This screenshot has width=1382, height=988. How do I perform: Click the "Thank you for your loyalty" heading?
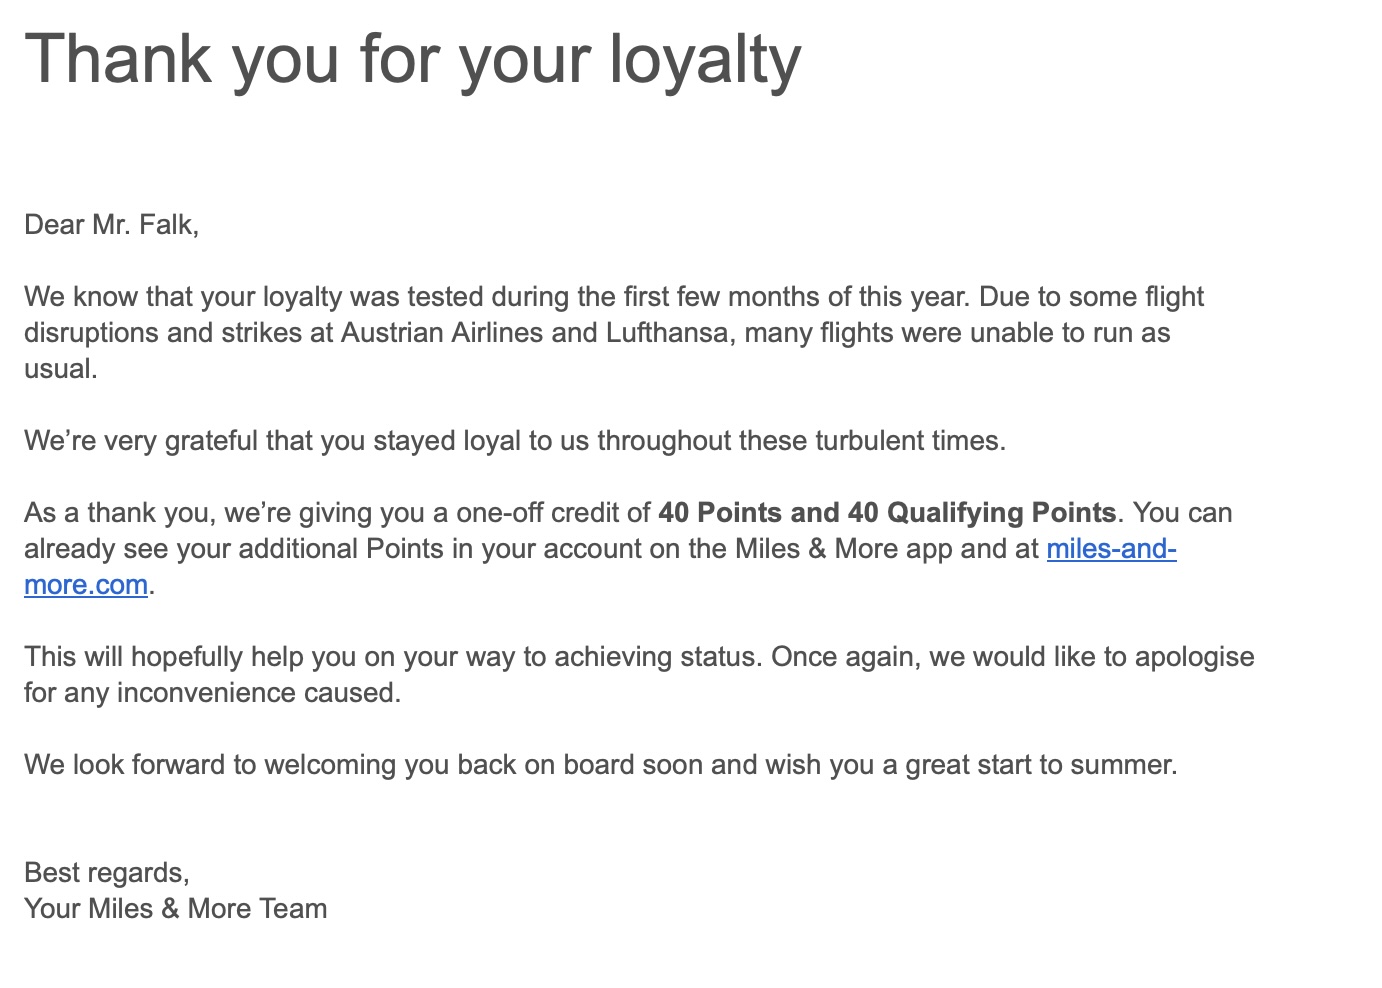(412, 60)
